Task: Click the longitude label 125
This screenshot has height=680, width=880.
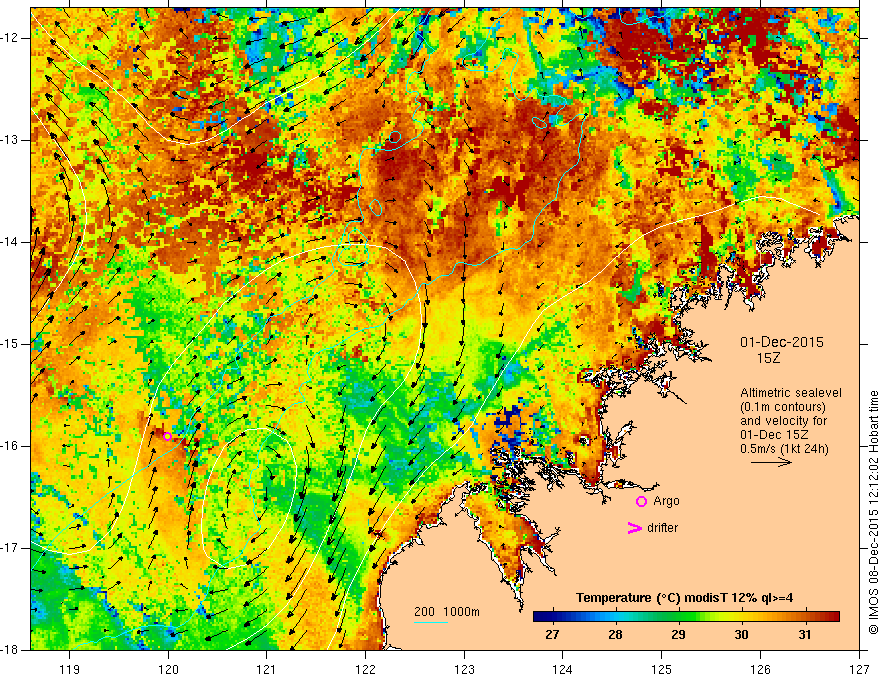Action: click(x=662, y=669)
